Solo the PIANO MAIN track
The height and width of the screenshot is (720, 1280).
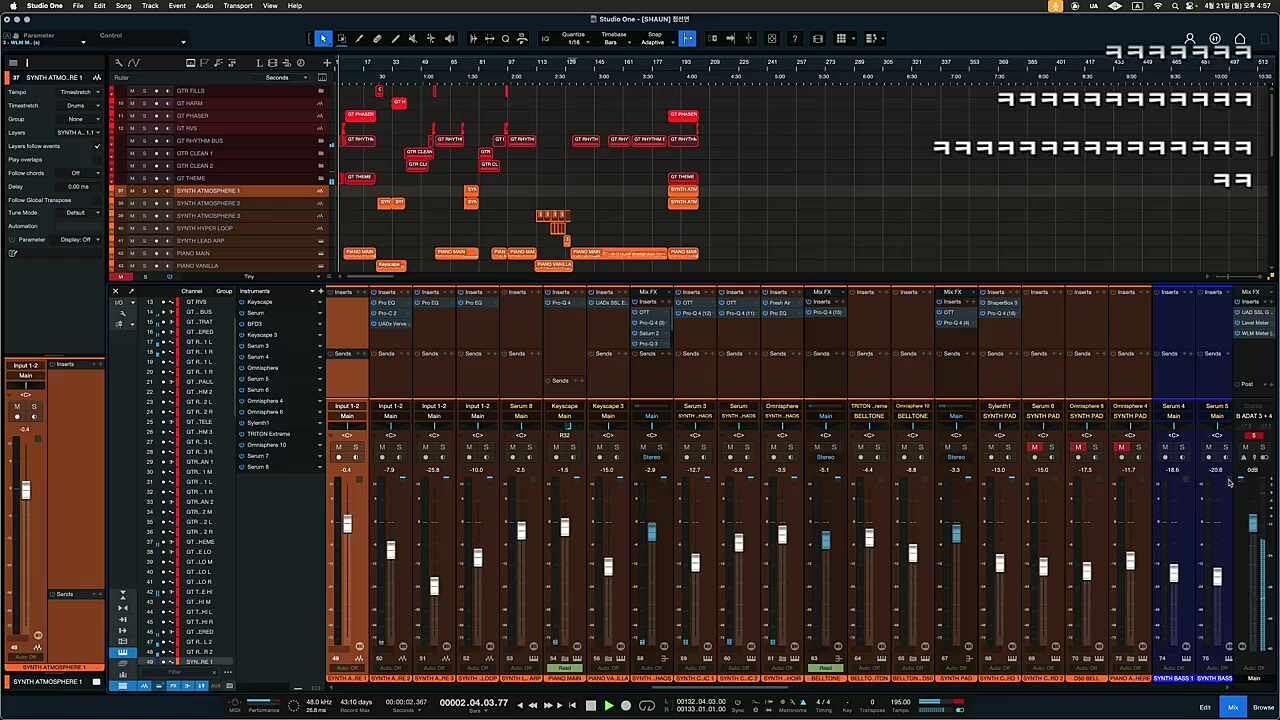click(143, 253)
